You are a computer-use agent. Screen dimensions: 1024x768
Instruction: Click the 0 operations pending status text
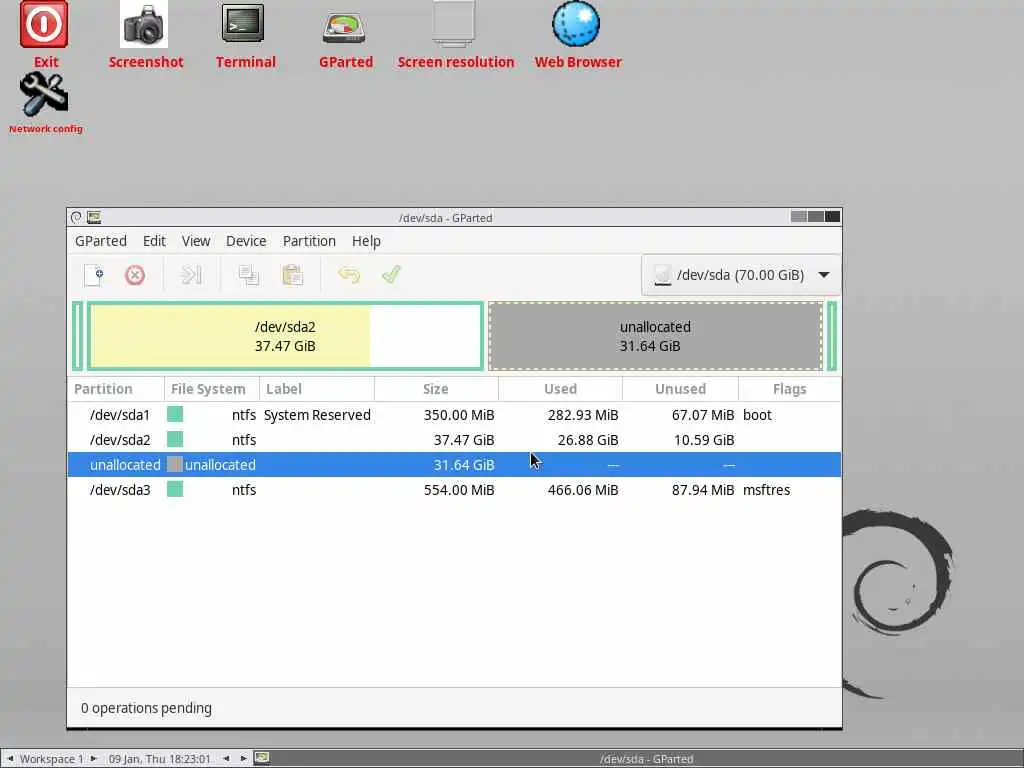[146, 708]
